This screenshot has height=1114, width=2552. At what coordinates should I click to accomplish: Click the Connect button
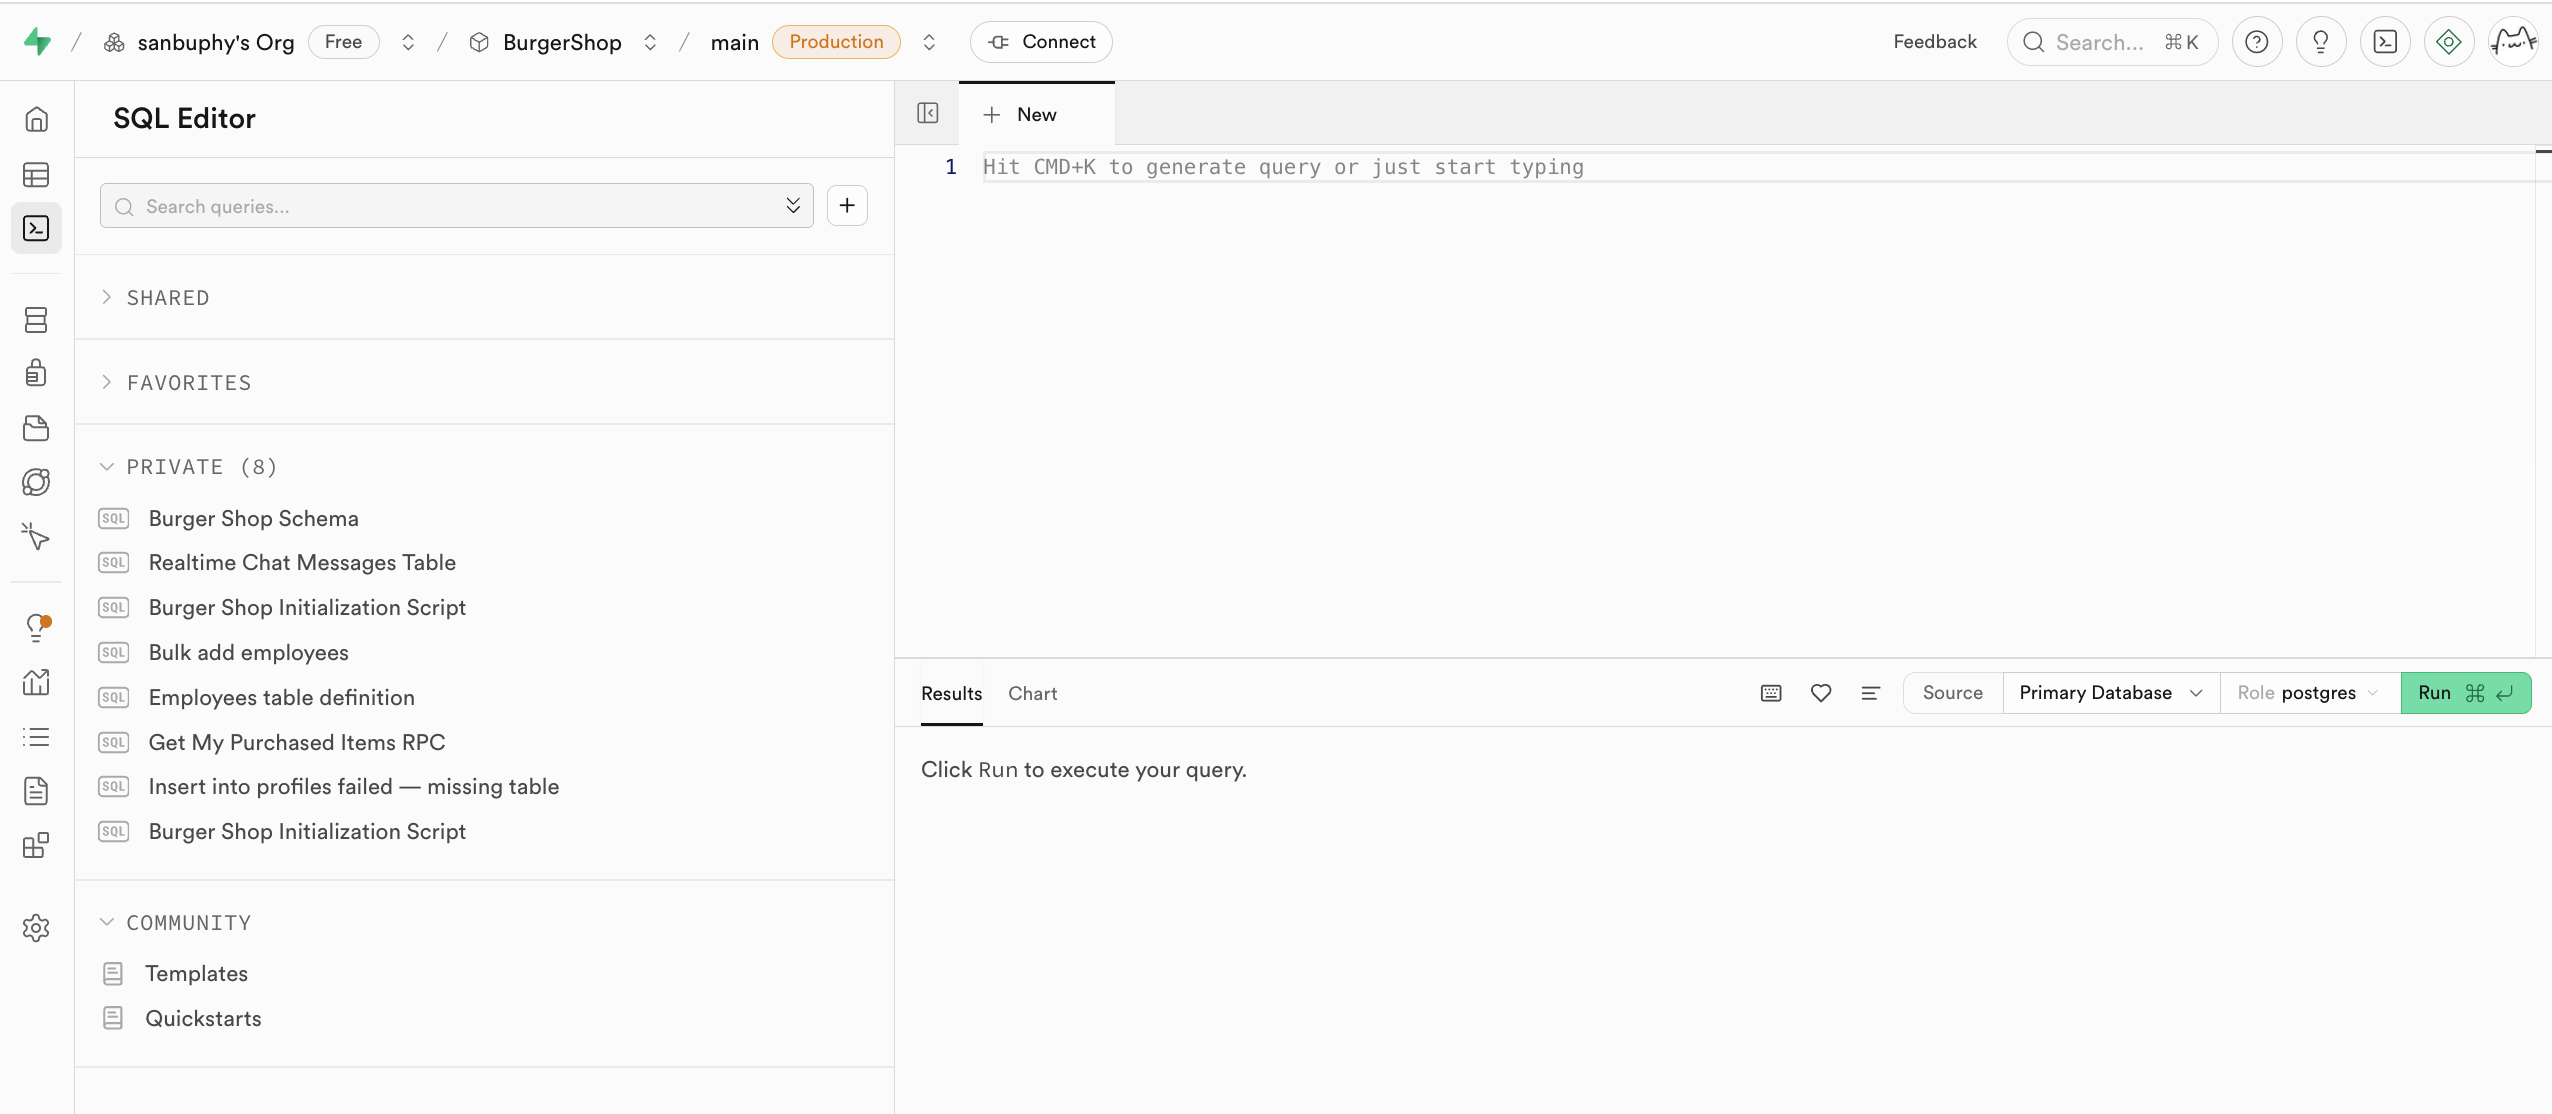tap(1041, 42)
